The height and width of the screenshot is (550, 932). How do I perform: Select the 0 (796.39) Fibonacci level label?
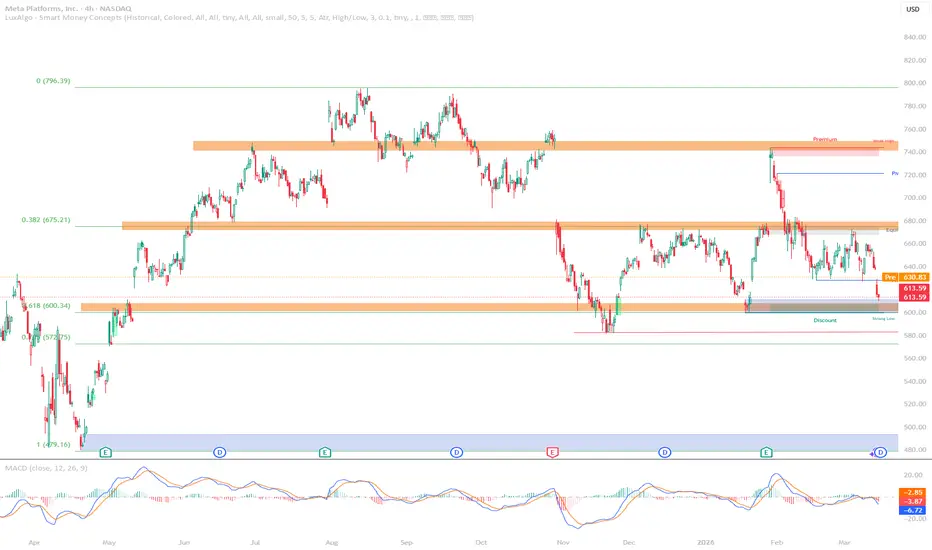coord(53,81)
